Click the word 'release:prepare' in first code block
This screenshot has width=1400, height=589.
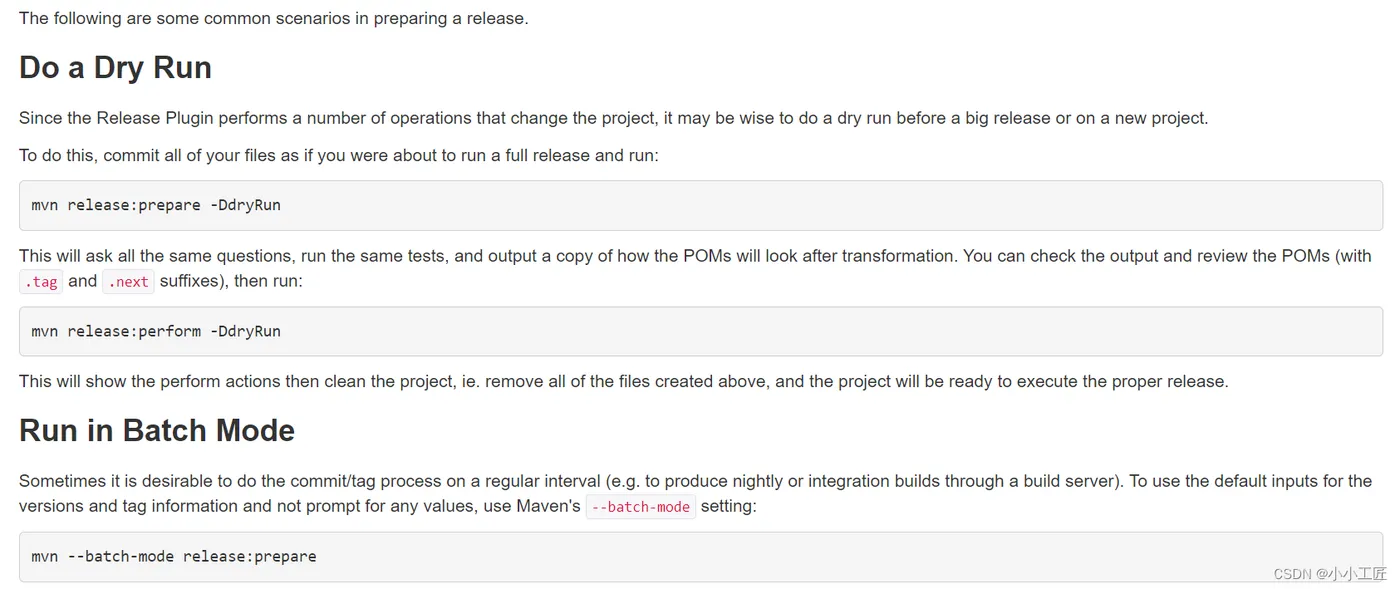pos(134,205)
